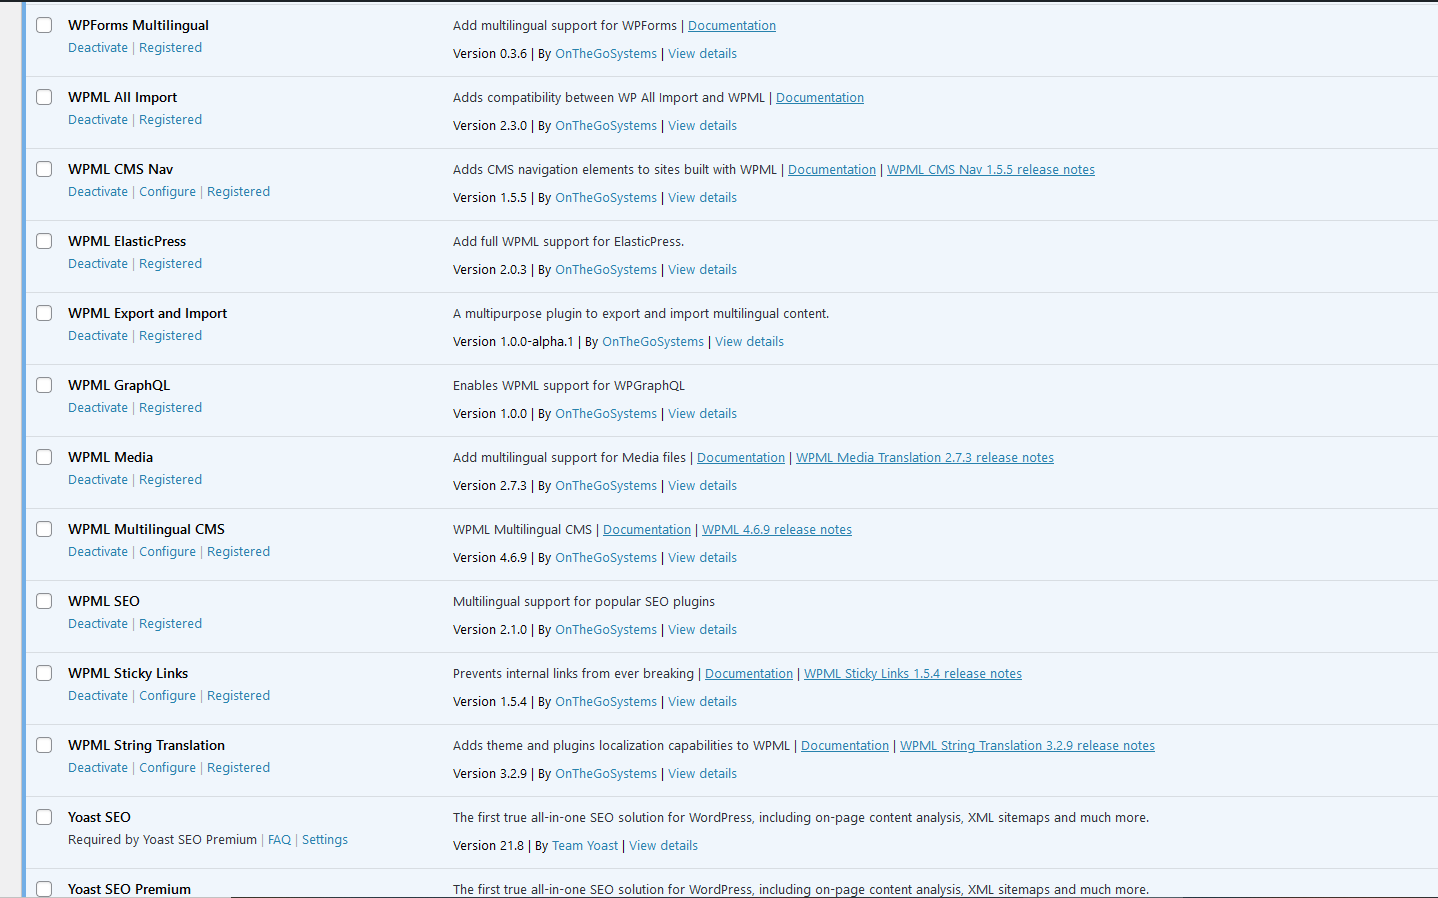
Task: Tick the WPML All Import checkbox
Action: coord(44,97)
